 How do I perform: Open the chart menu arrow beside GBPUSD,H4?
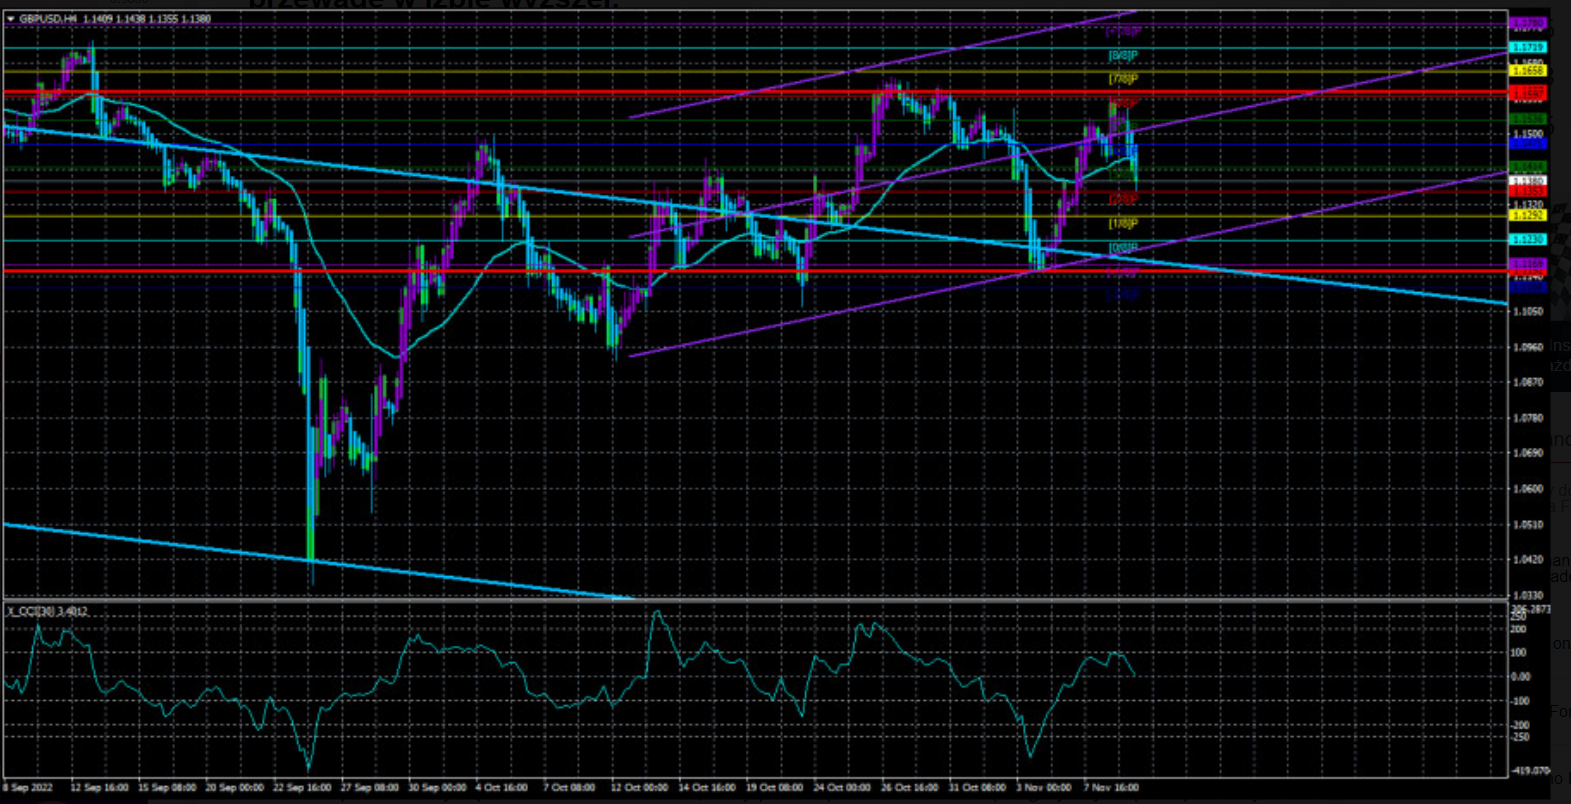(x=10, y=18)
